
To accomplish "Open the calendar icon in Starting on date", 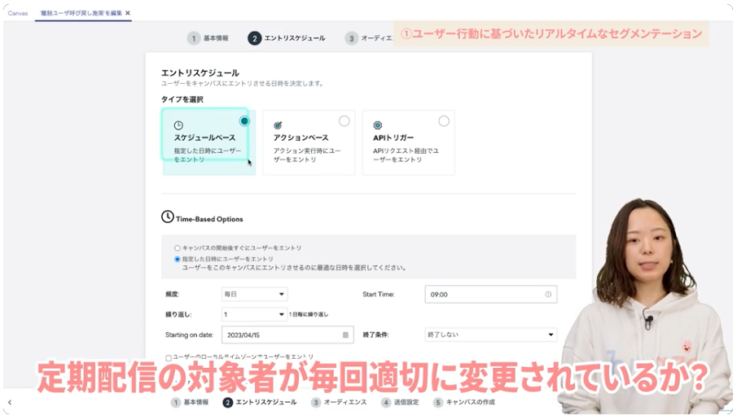I will click(x=346, y=335).
